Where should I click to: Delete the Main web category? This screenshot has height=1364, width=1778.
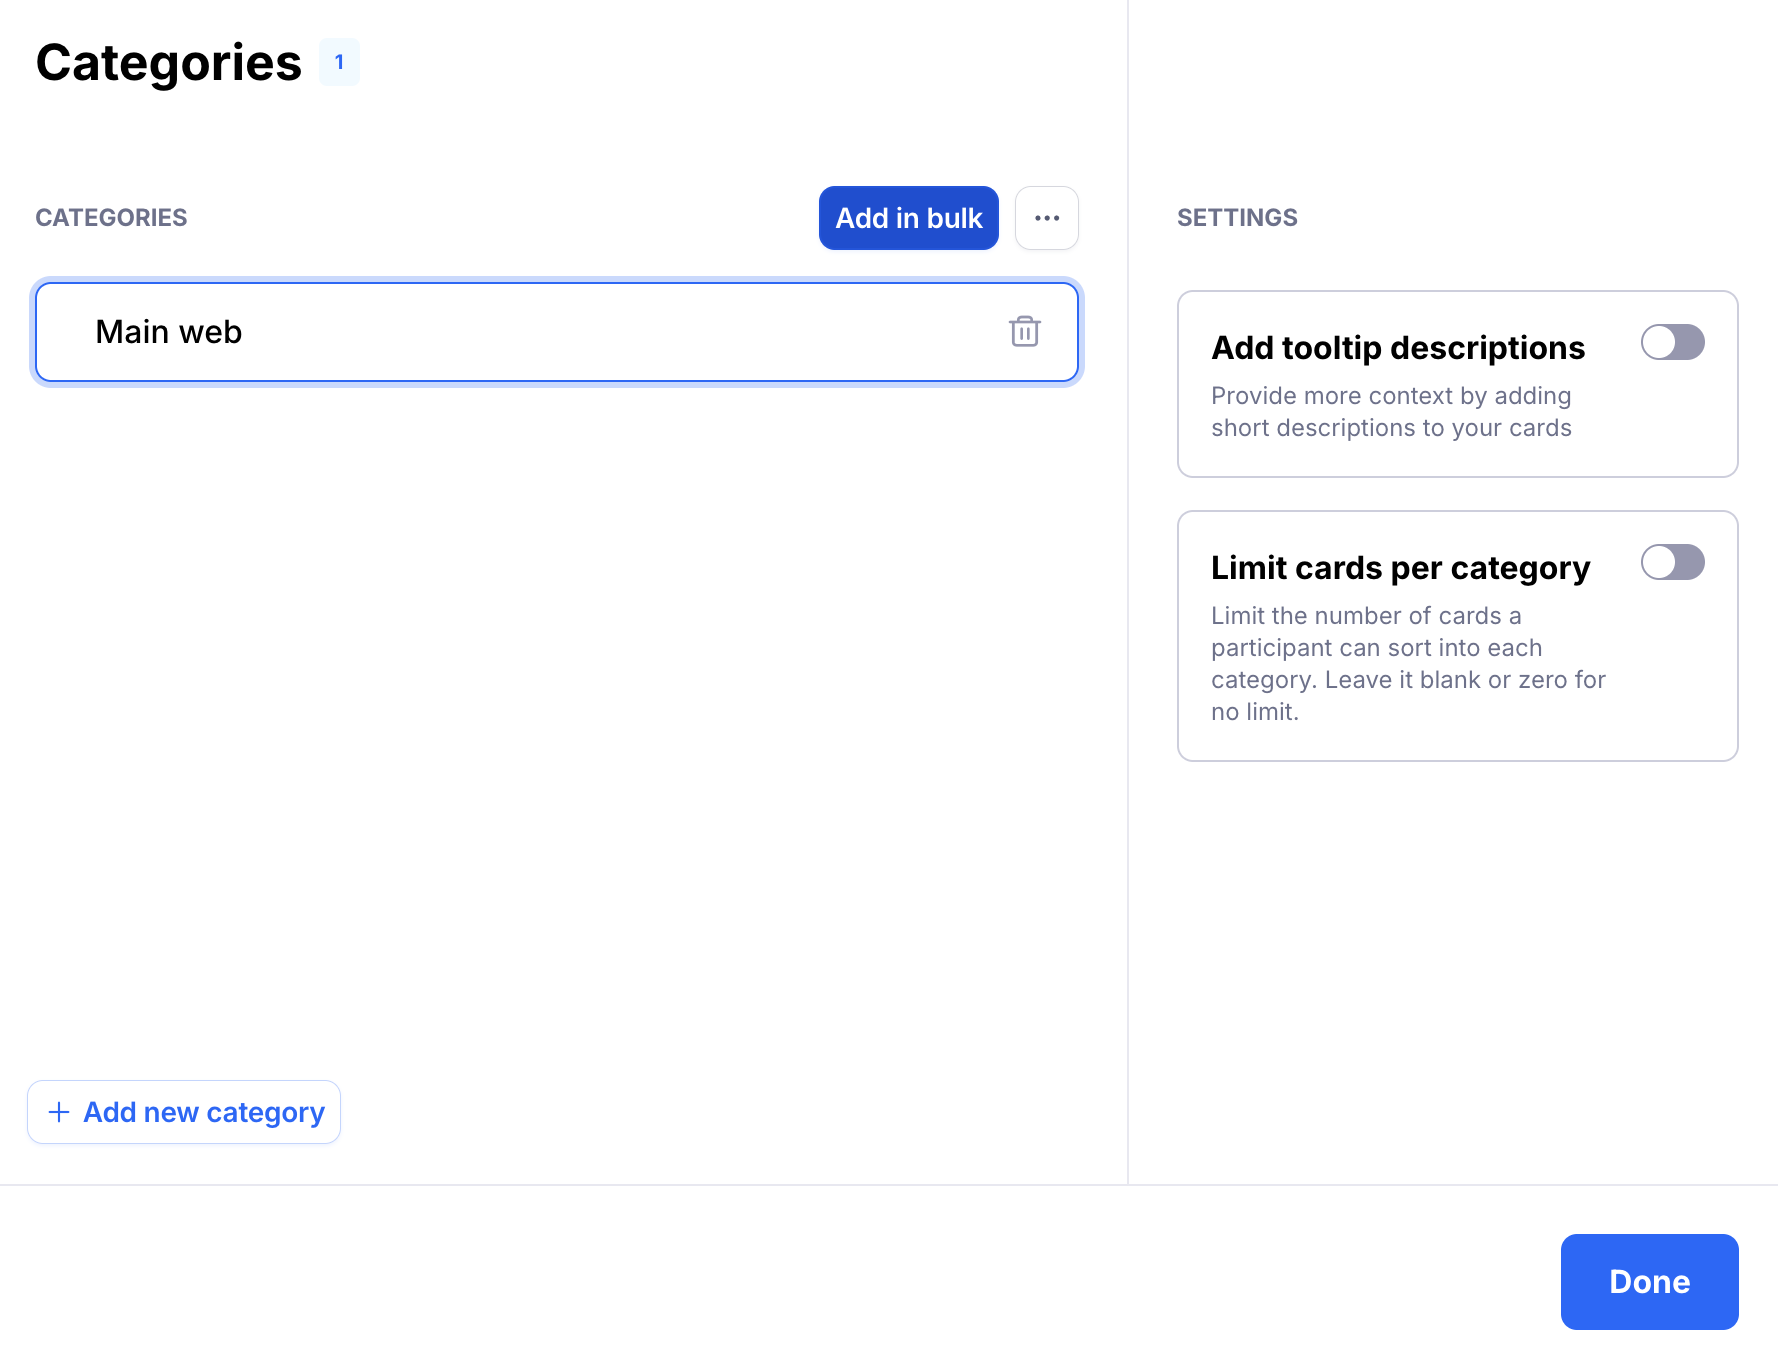pyautogui.click(x=1024, y=332)
